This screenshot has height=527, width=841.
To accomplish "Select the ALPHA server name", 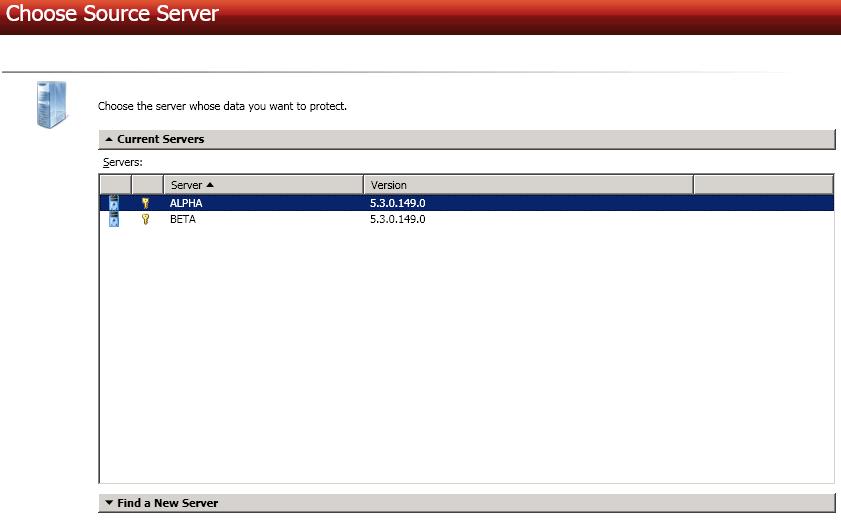I will (186, 203).
